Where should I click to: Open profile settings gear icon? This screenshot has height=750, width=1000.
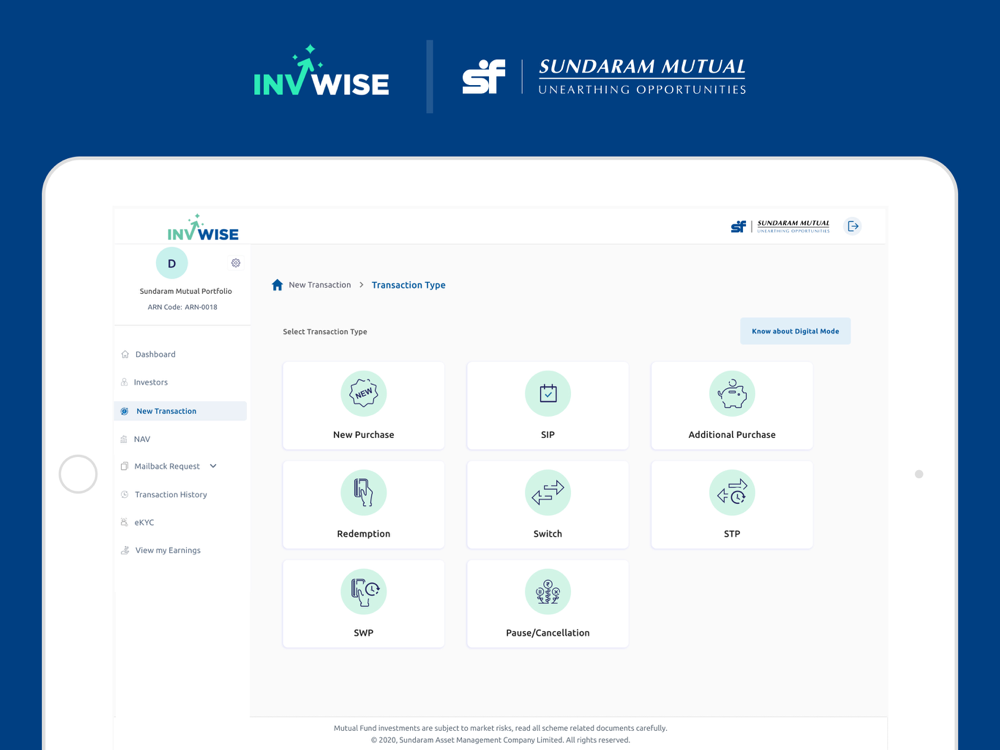(x=235, y=263)
